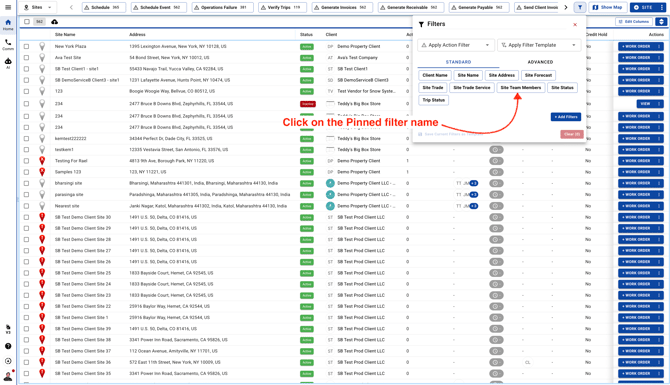The width and height of the screenshot is (670, 385).
Task: Check the bharsingi site row checkbox
Action: point(26,183)
